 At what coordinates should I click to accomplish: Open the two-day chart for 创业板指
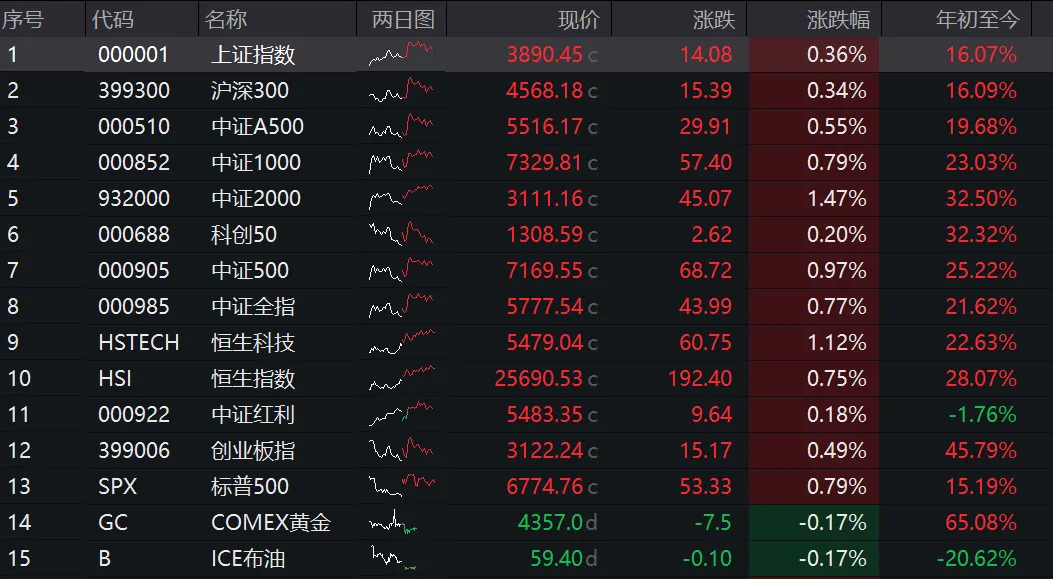pyautogui.click(x=401, y=450)
